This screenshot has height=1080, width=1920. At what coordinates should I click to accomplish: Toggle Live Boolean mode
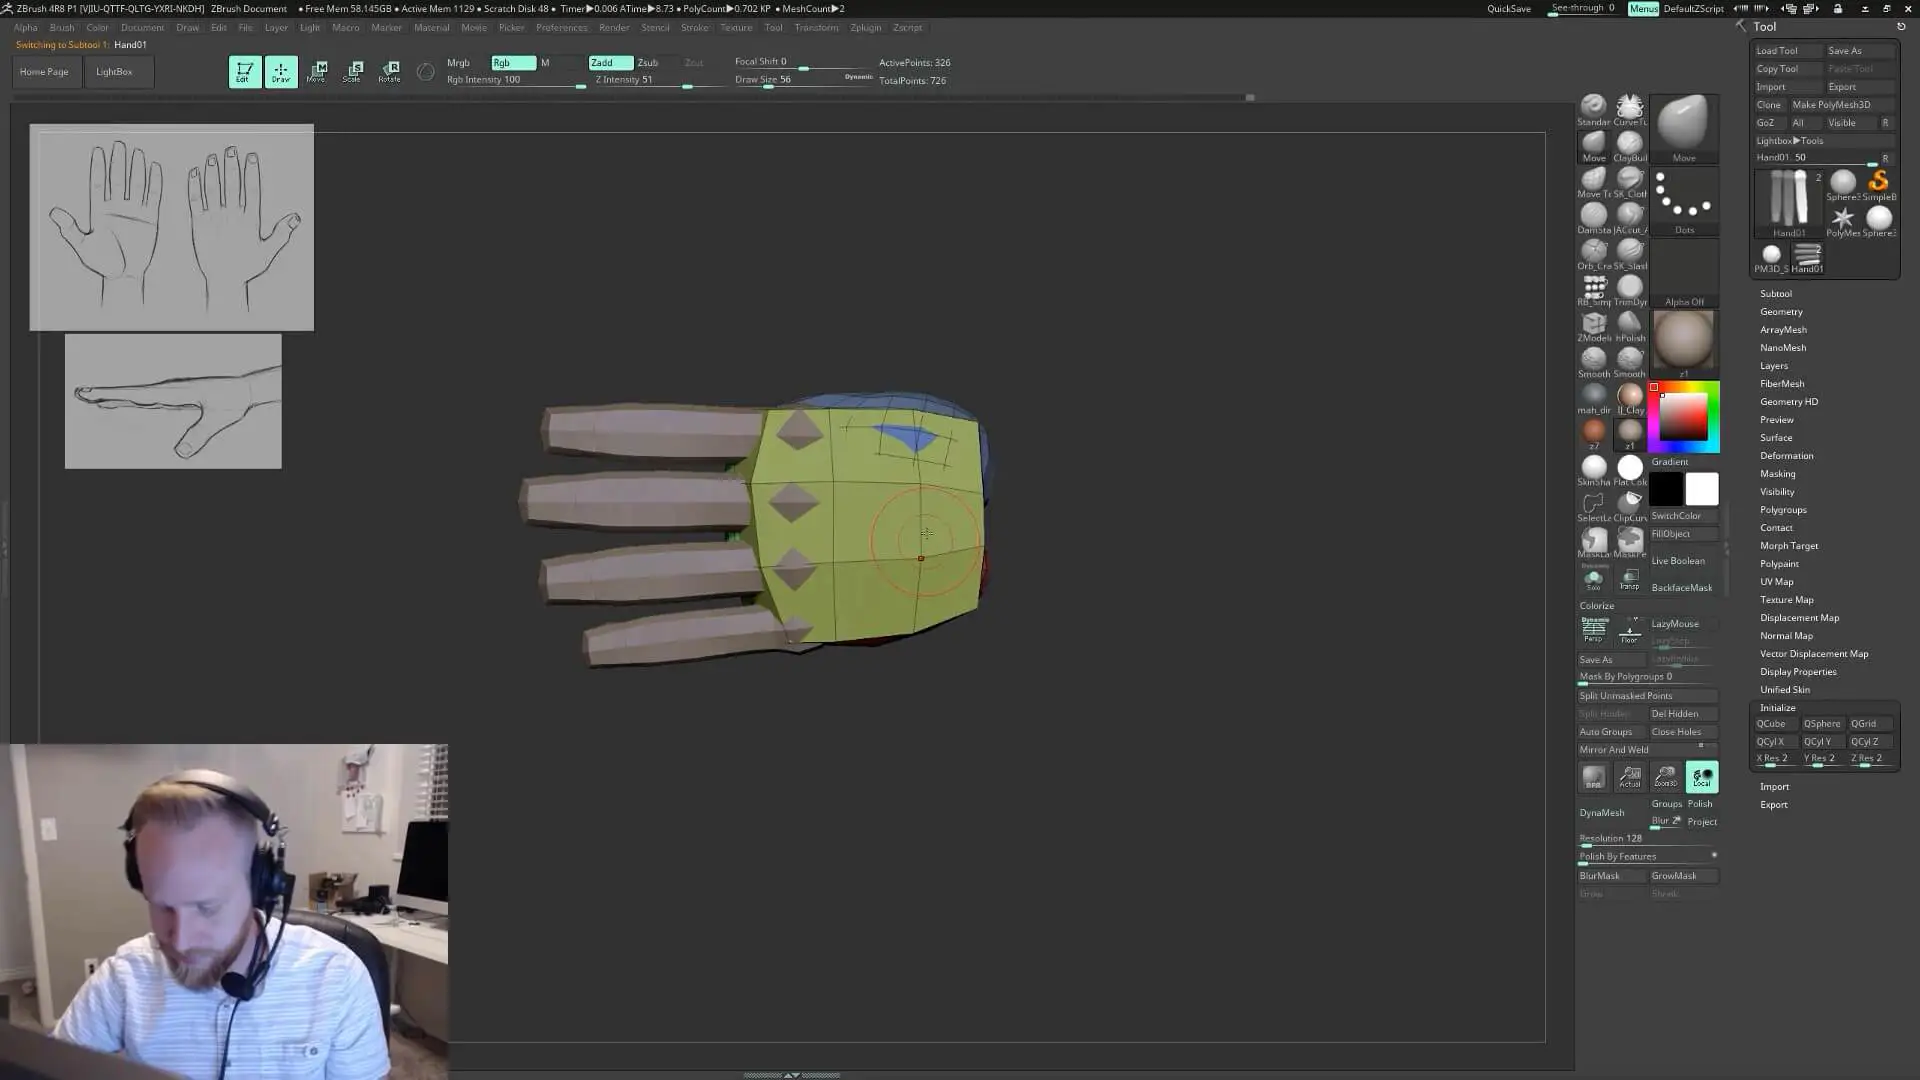pos(1683,560)
